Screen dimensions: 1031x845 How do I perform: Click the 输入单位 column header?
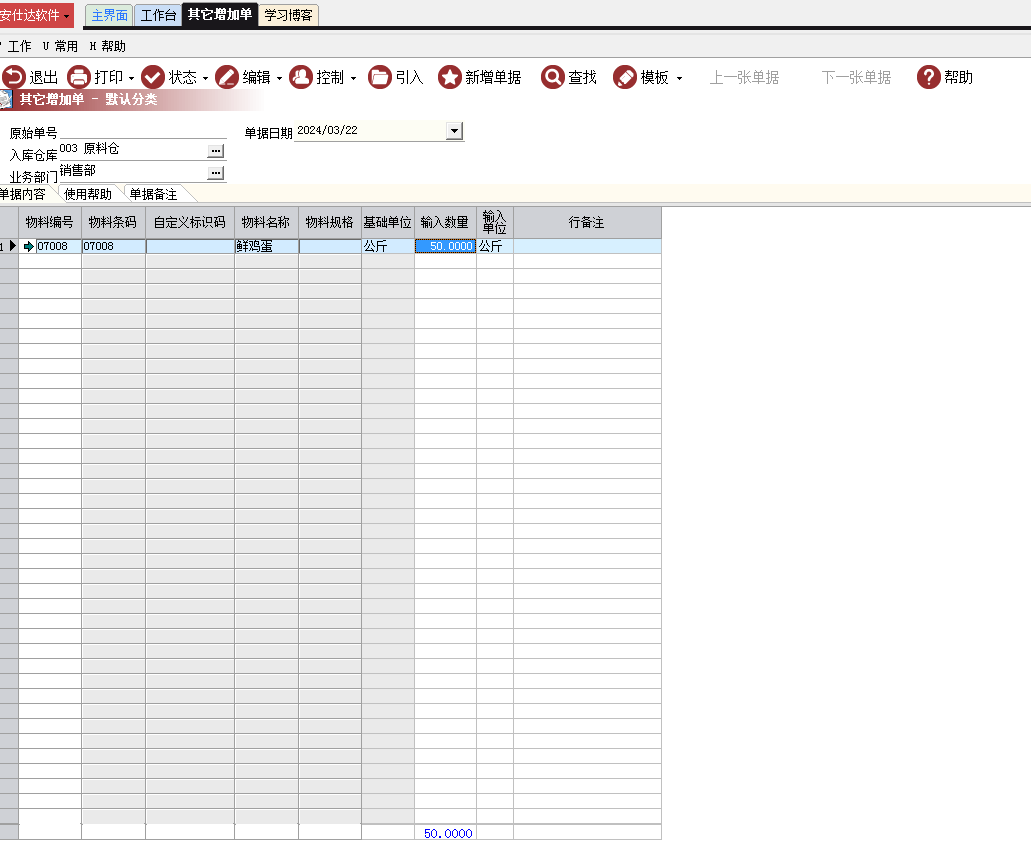tap(494, 222)
